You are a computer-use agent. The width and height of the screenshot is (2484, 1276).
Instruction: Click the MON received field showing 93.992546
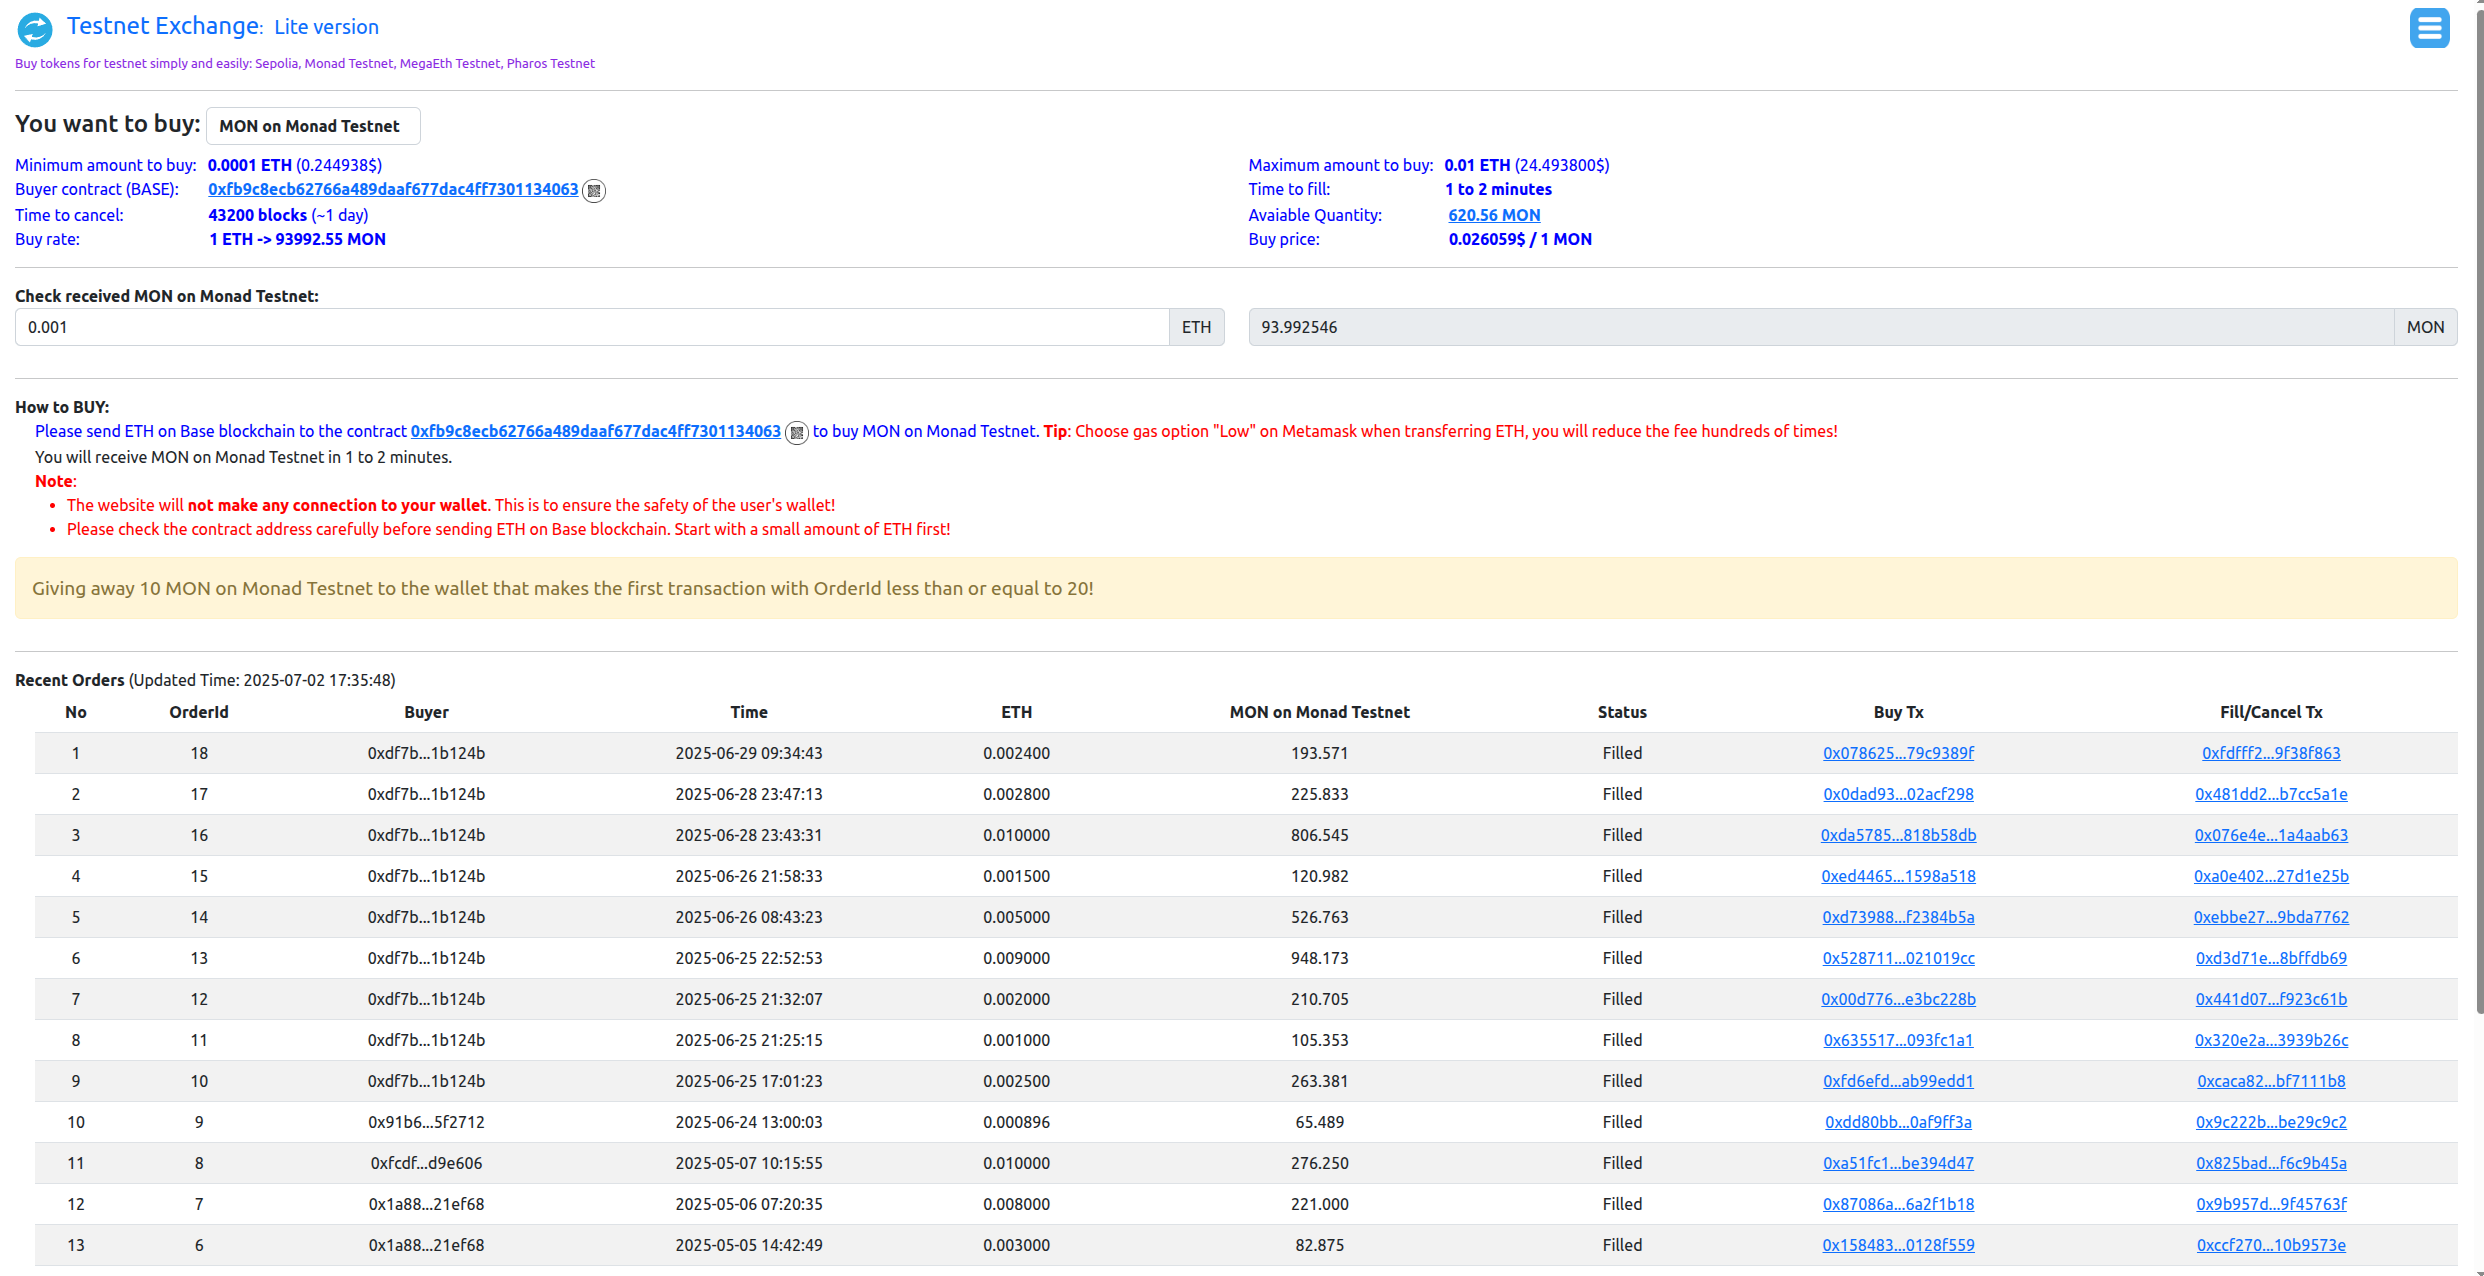[x=1821, y=327]
